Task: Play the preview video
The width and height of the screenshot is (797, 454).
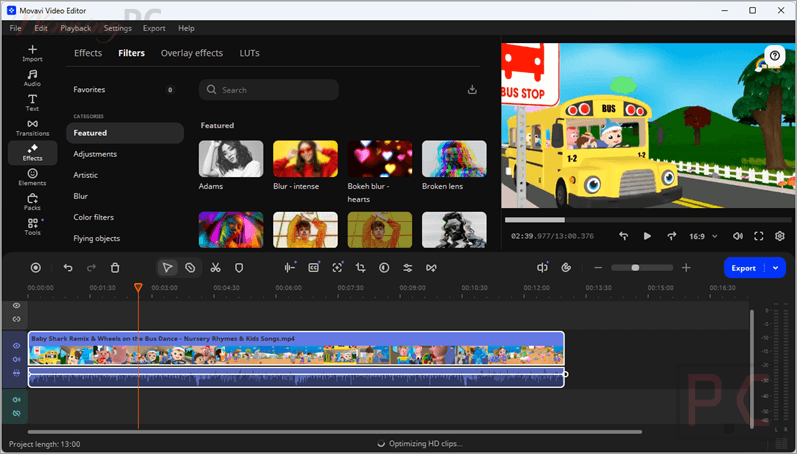Action: pyautogui.click(x=647, y=236)
